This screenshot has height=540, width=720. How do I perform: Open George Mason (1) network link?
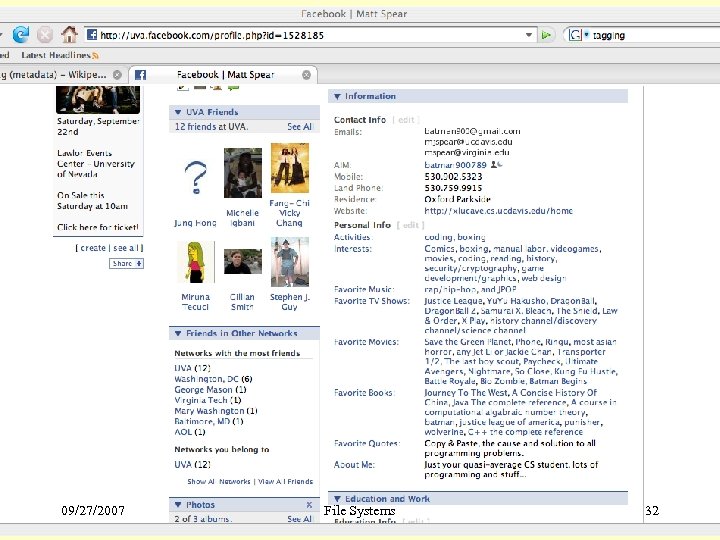click(x=210, y=389)
